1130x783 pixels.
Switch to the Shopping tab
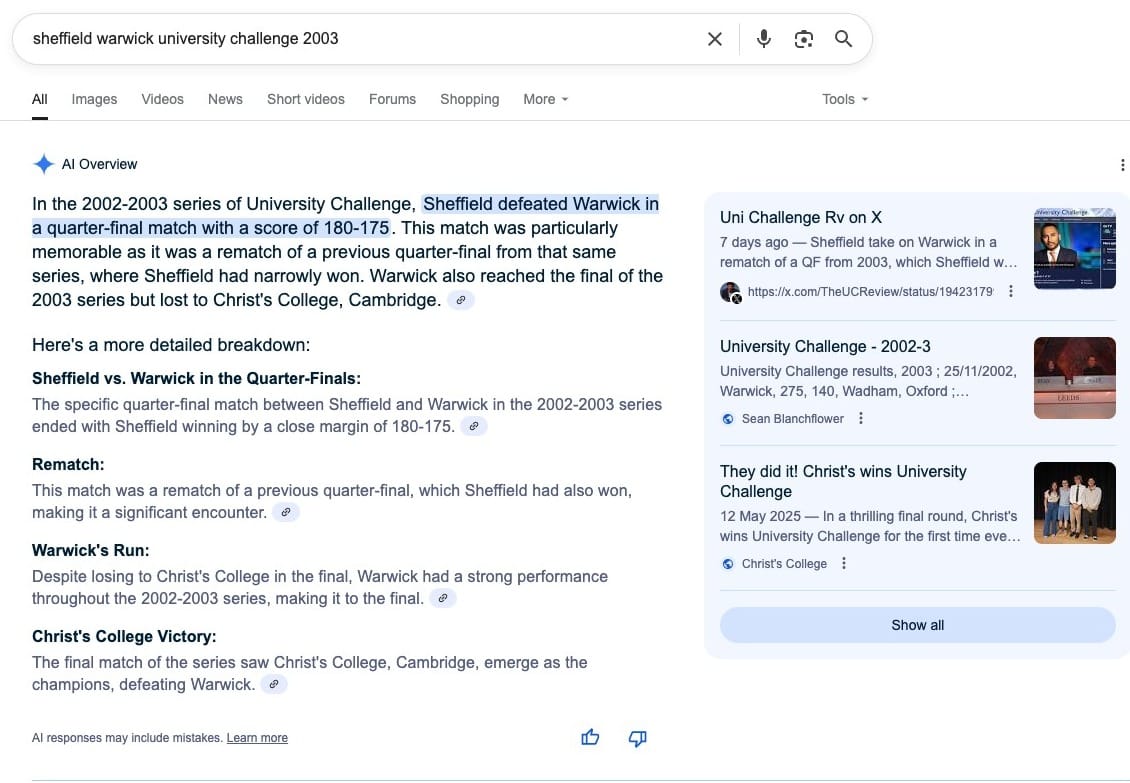click(469, 99)
